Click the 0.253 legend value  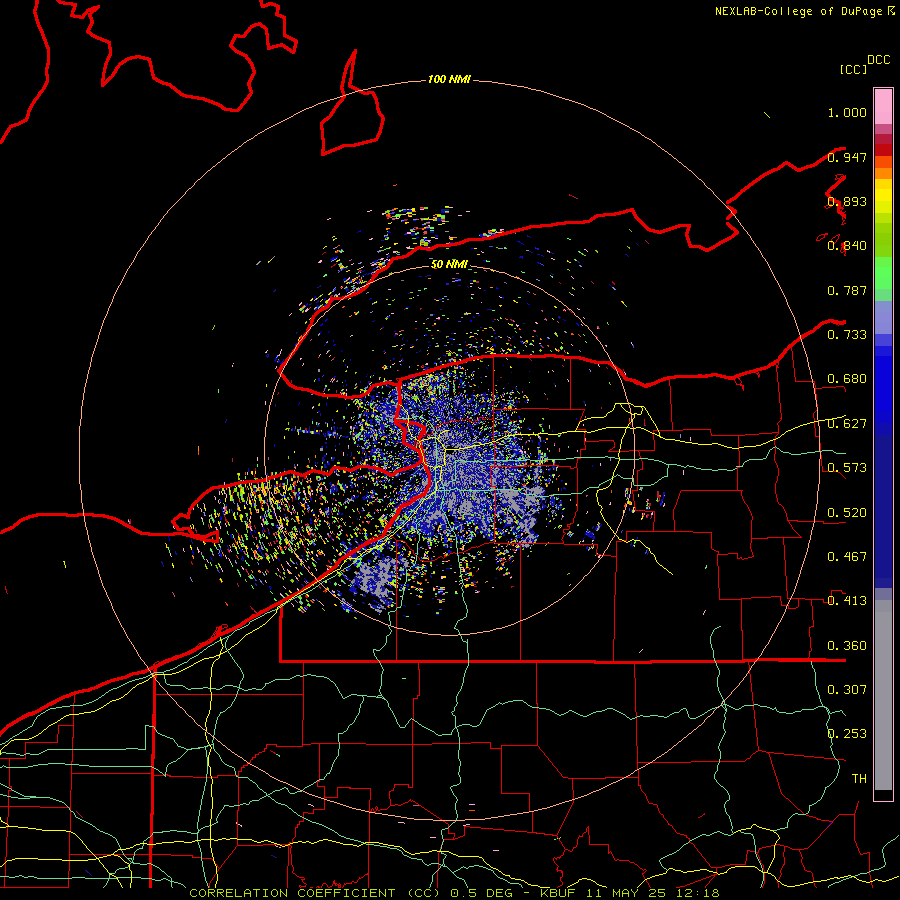(847, 734)
